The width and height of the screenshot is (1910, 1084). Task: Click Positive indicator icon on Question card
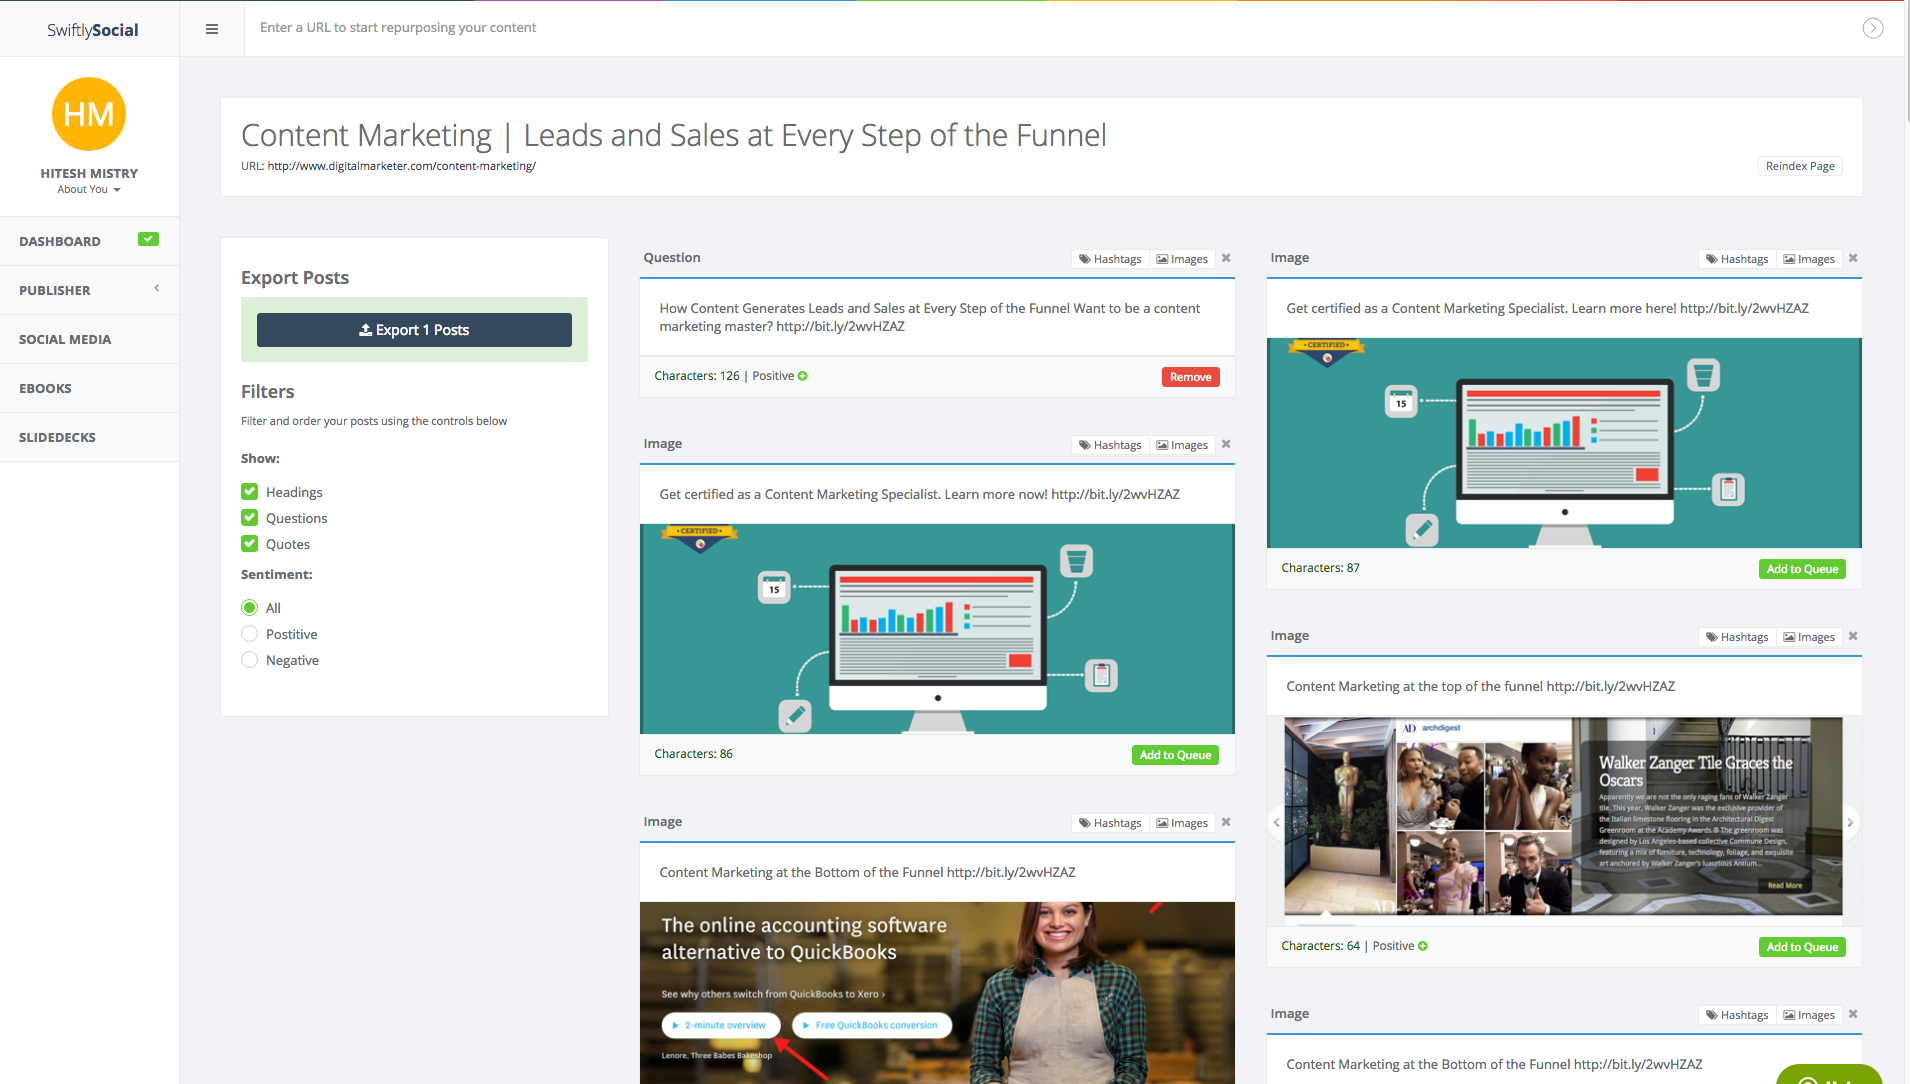coord(802,376)
